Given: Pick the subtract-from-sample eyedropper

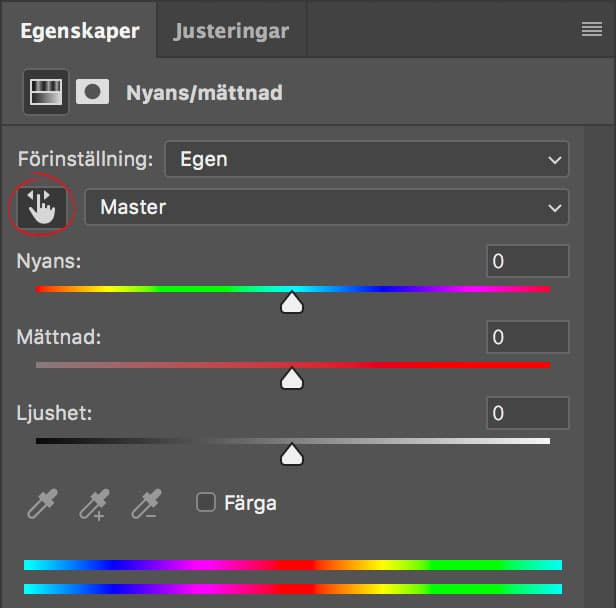Looking at the screenshot, I should click(147, 504).
